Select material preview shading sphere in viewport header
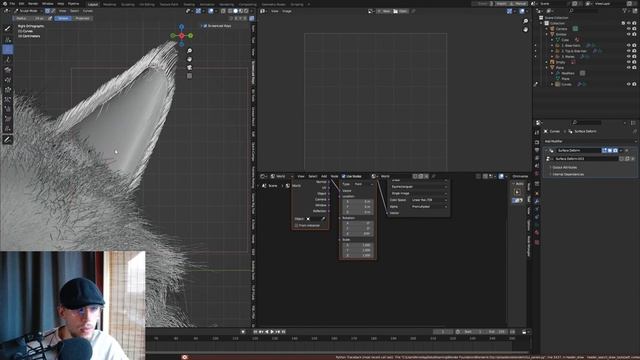Screen dimensions: 640x360 [x=241, y=11]
